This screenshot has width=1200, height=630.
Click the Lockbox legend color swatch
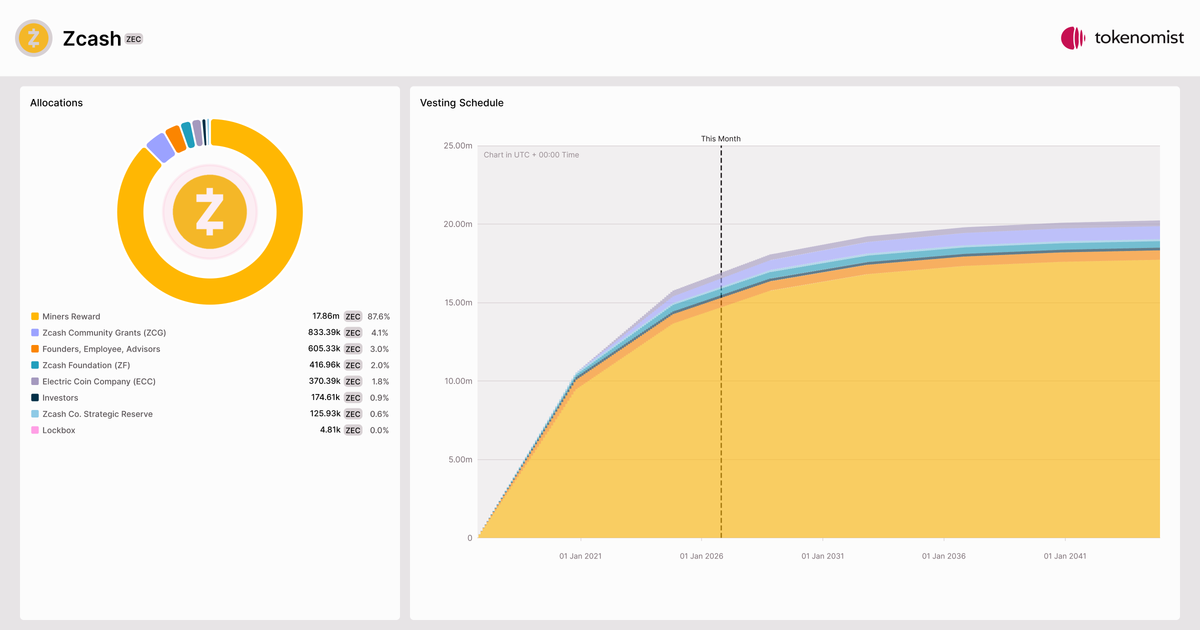[x=35, y=430]
